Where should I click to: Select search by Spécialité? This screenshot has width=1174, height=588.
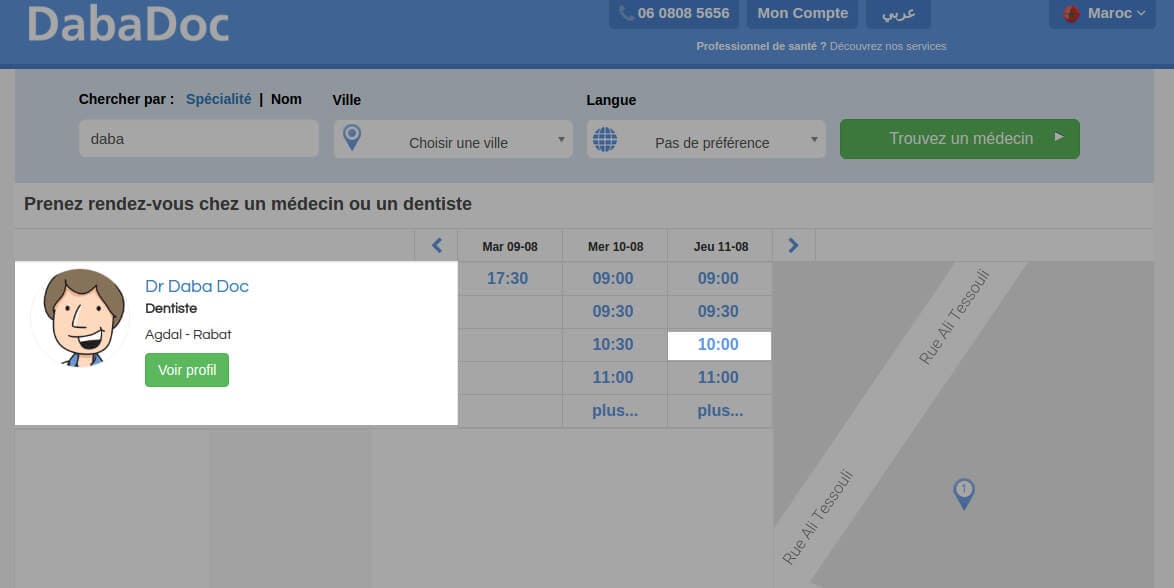coord(219,99)
